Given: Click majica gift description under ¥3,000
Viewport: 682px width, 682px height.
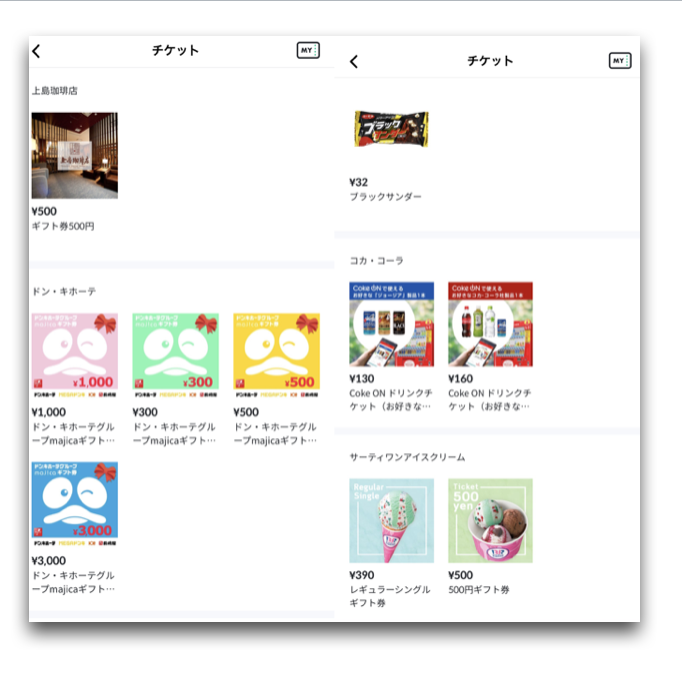Looking at the screenshot, I should click(74, 582).
